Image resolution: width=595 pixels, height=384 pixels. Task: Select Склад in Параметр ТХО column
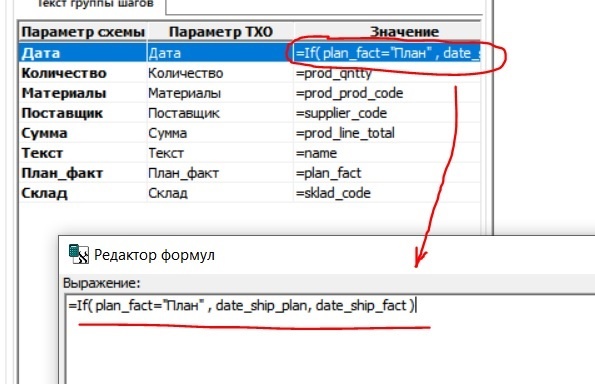220,193
